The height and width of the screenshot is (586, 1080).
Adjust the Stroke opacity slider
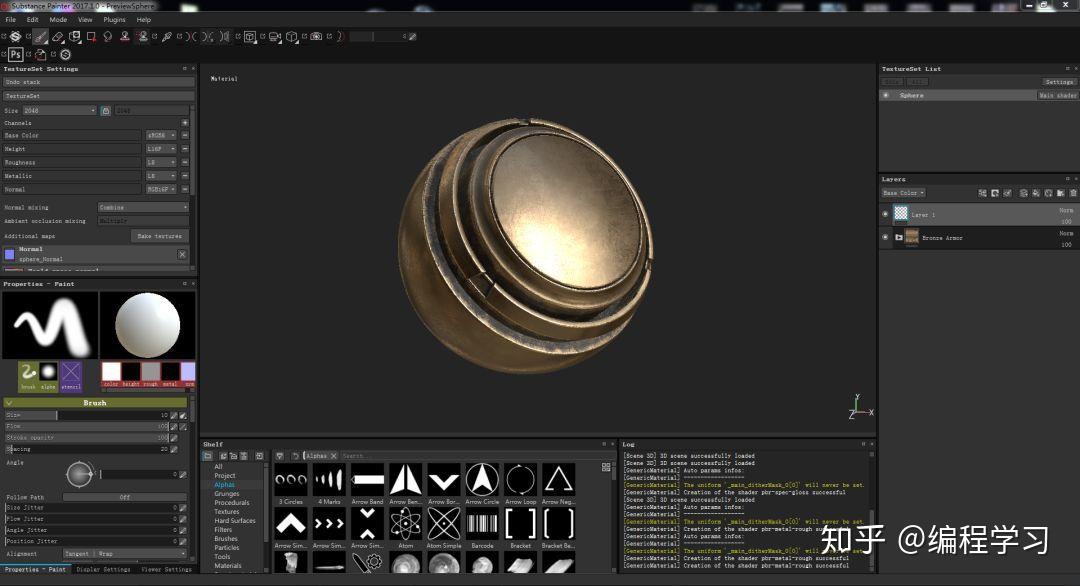87,437
